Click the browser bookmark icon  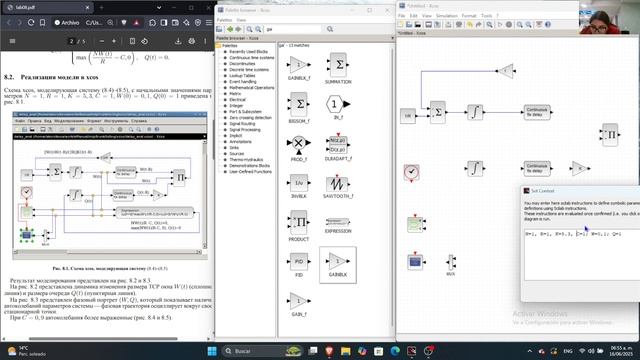tap(42, 22)
